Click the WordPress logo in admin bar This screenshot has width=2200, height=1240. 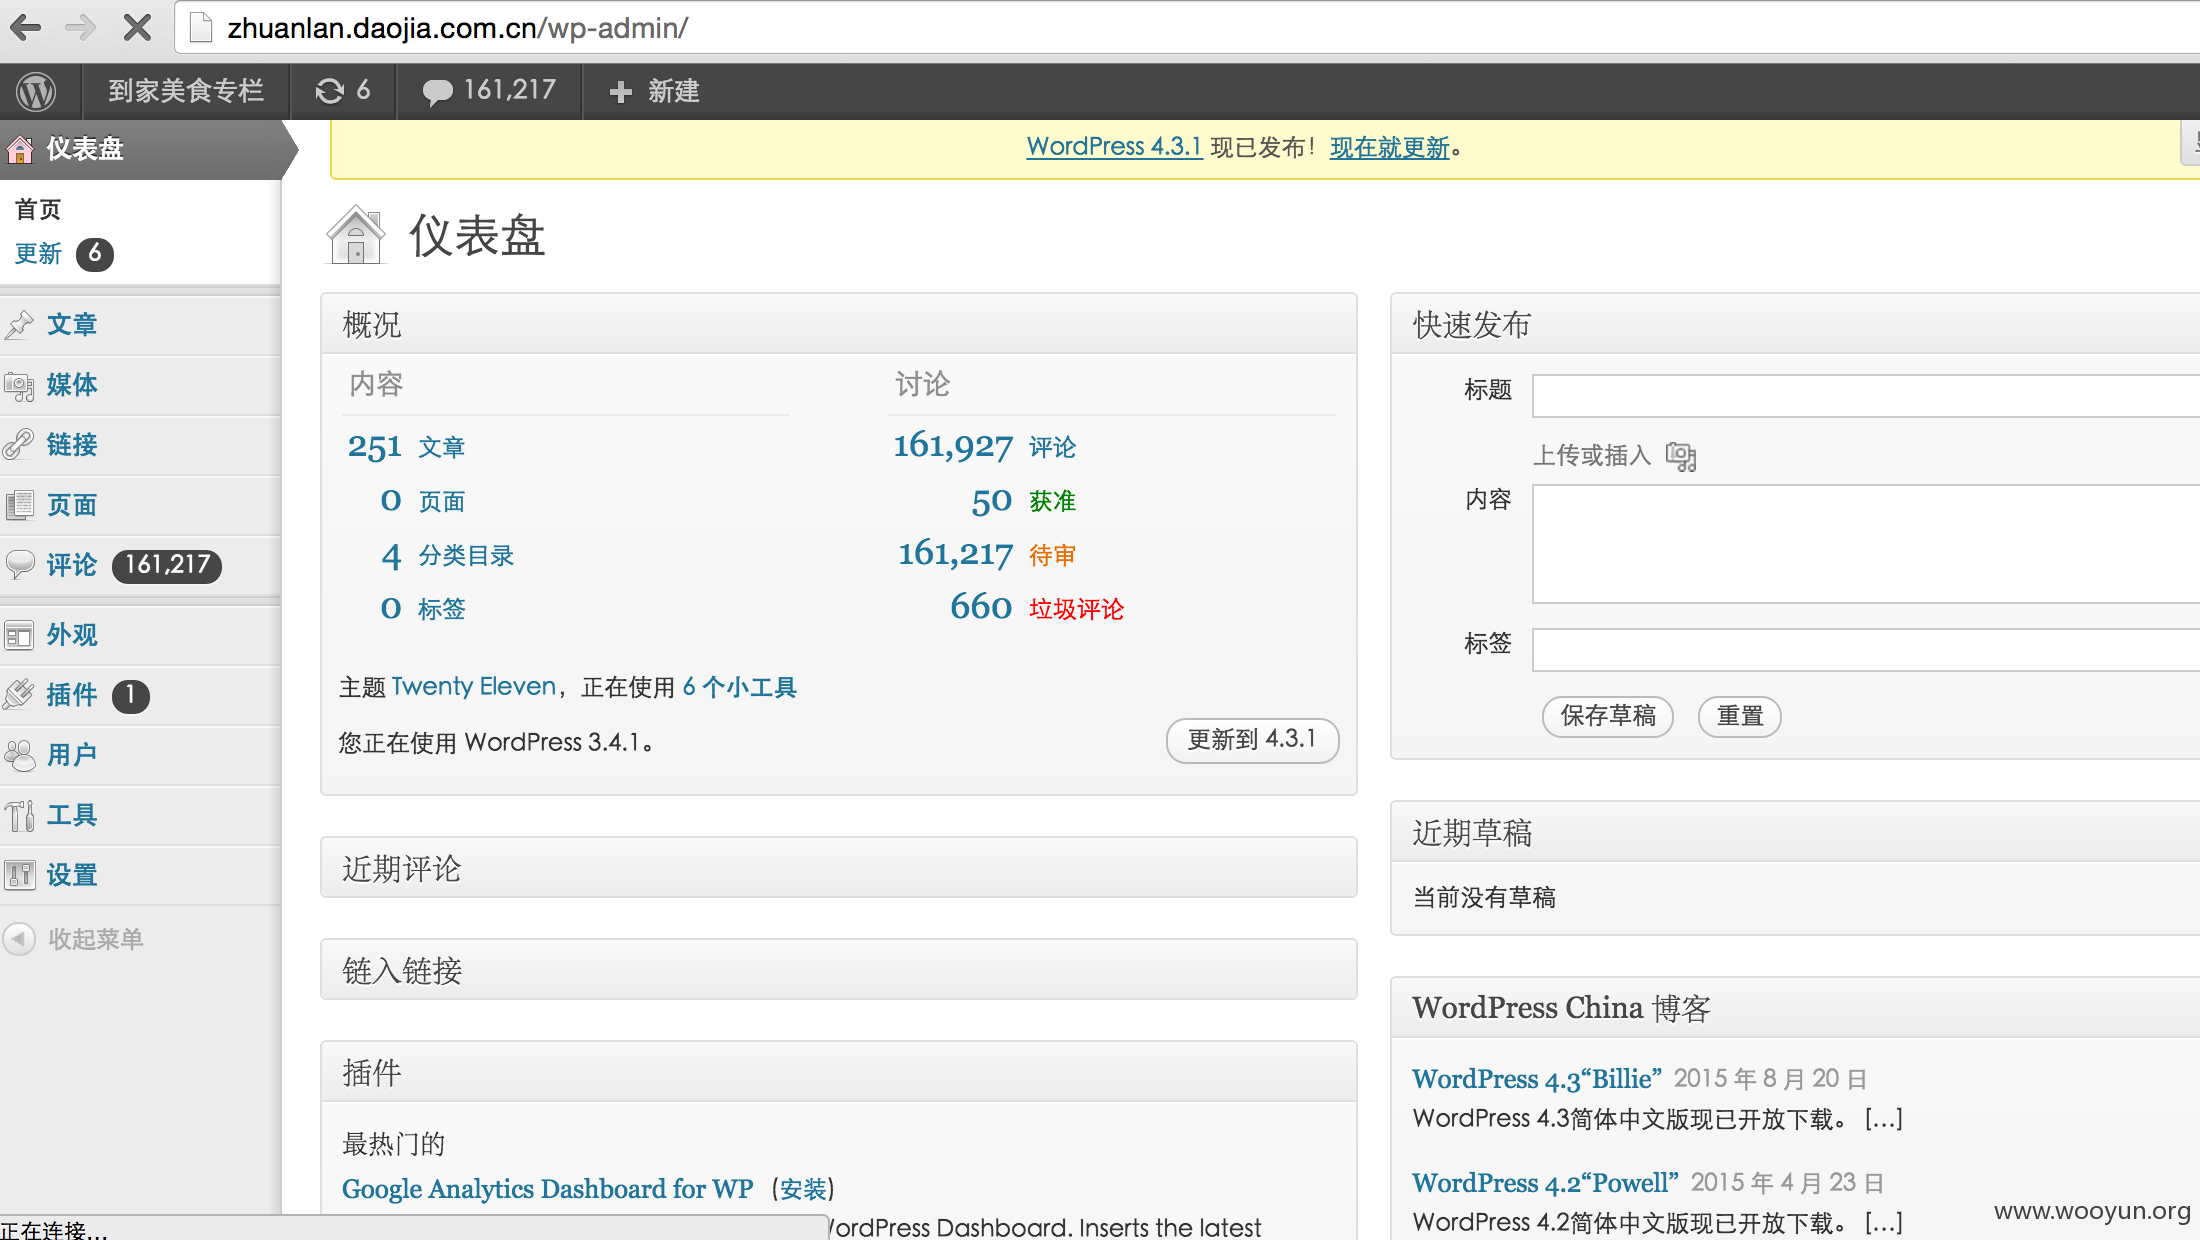point(36,91)
